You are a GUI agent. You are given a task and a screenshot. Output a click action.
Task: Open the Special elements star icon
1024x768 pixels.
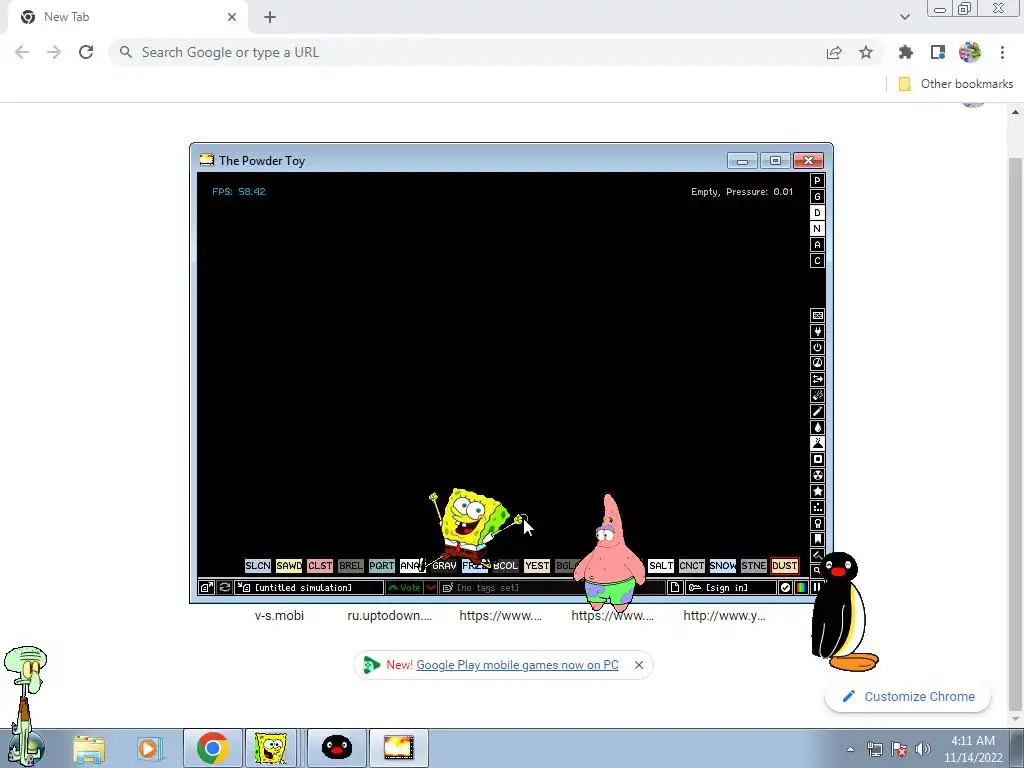click(817, 491)
